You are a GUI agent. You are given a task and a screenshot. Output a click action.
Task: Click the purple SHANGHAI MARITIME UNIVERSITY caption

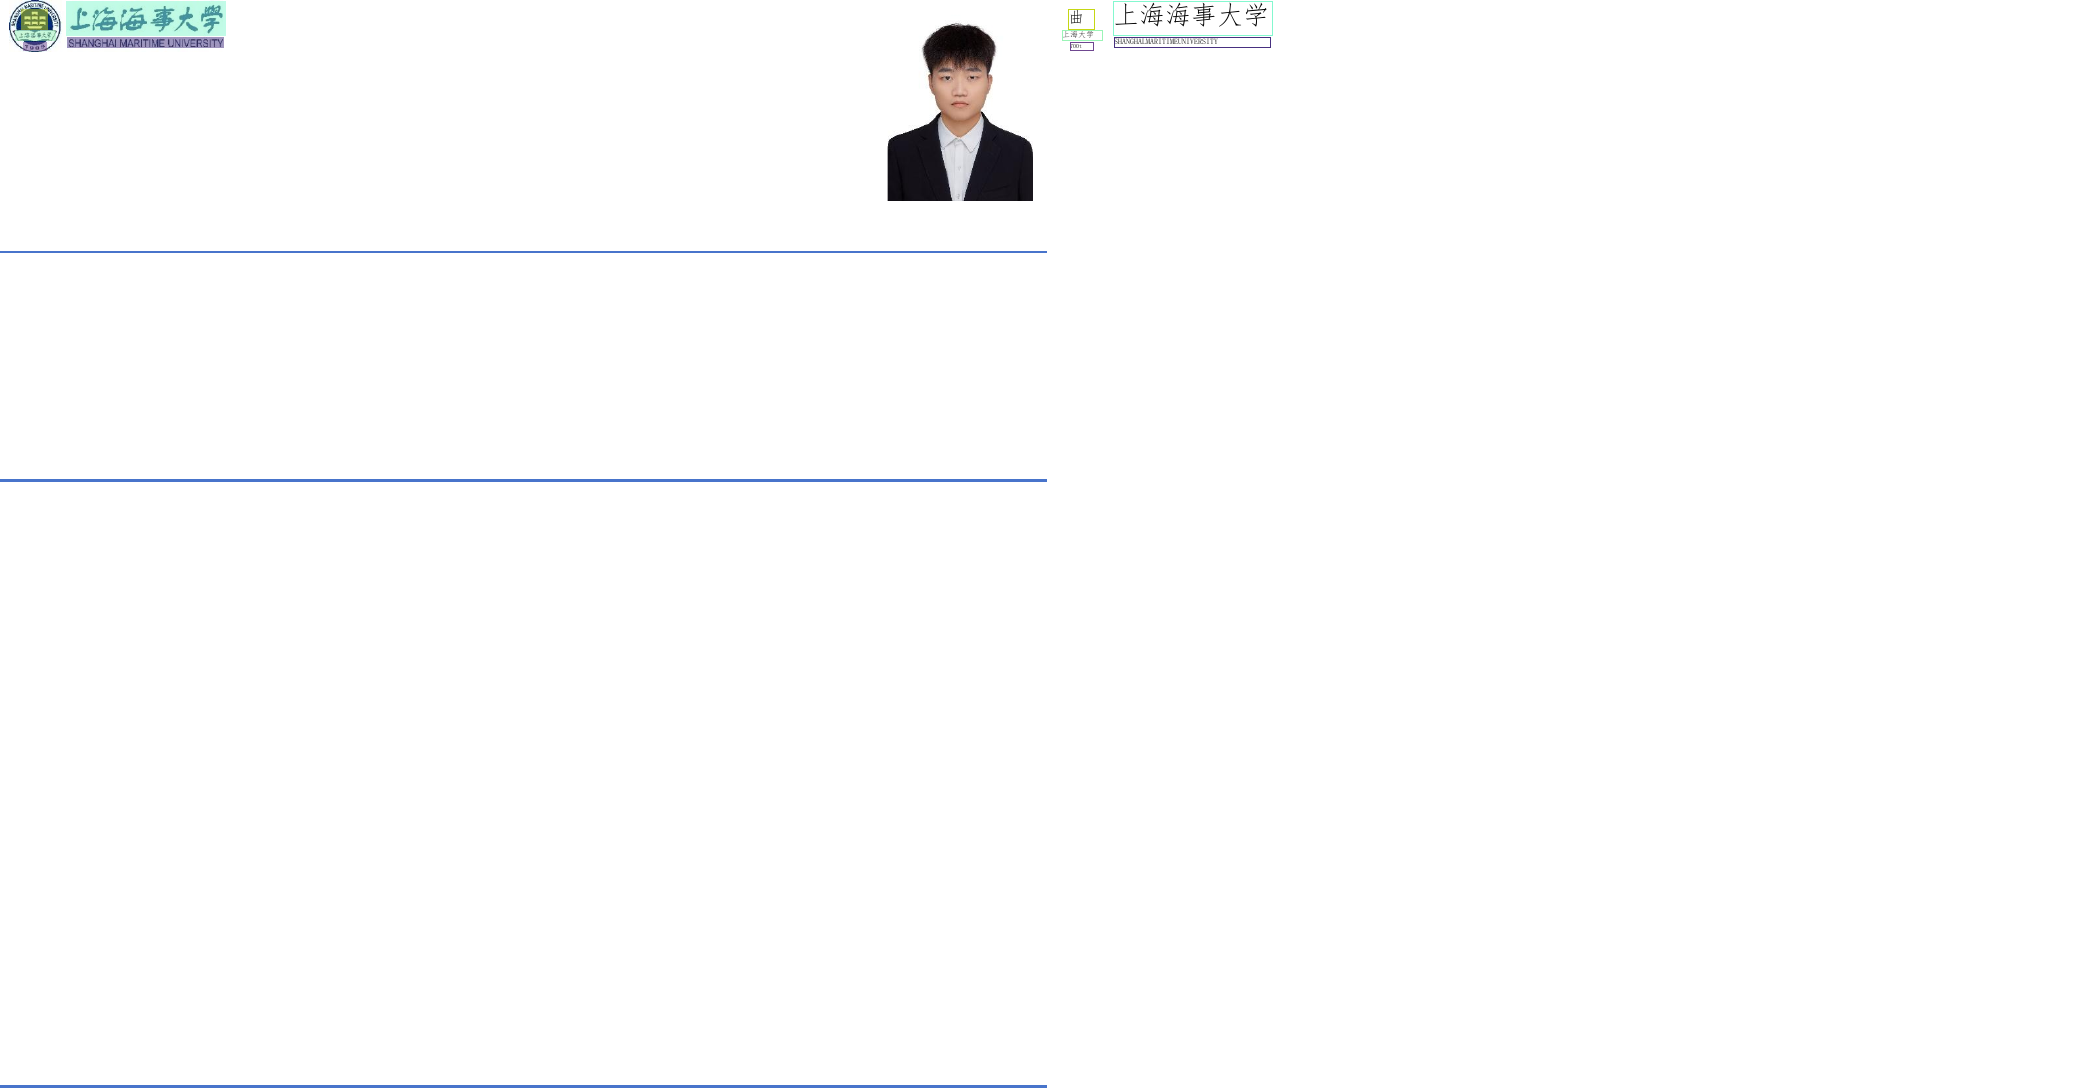pos(146,43)
